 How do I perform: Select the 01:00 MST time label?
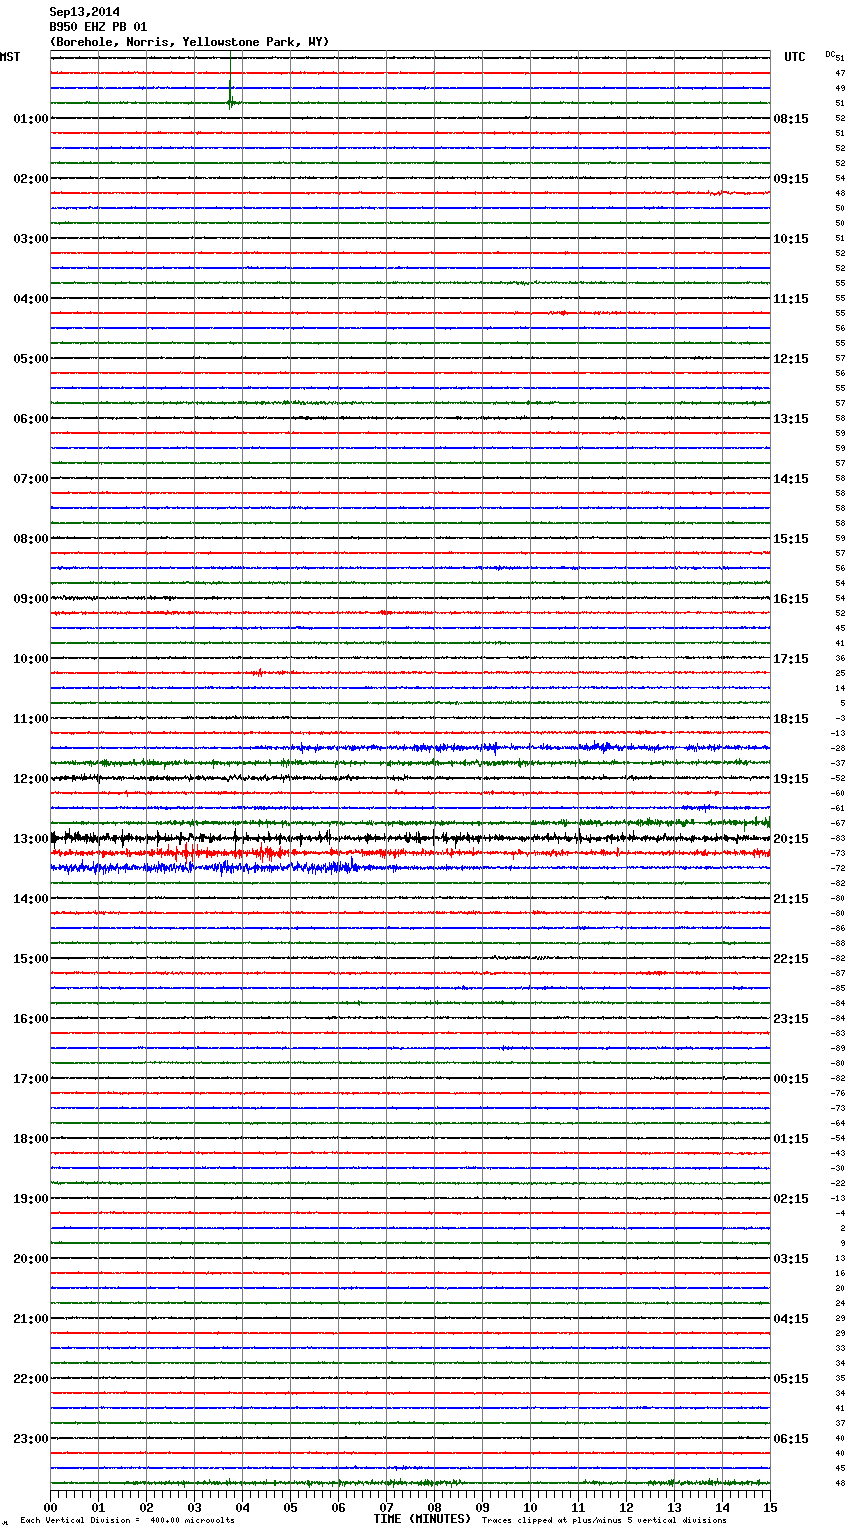31,119
